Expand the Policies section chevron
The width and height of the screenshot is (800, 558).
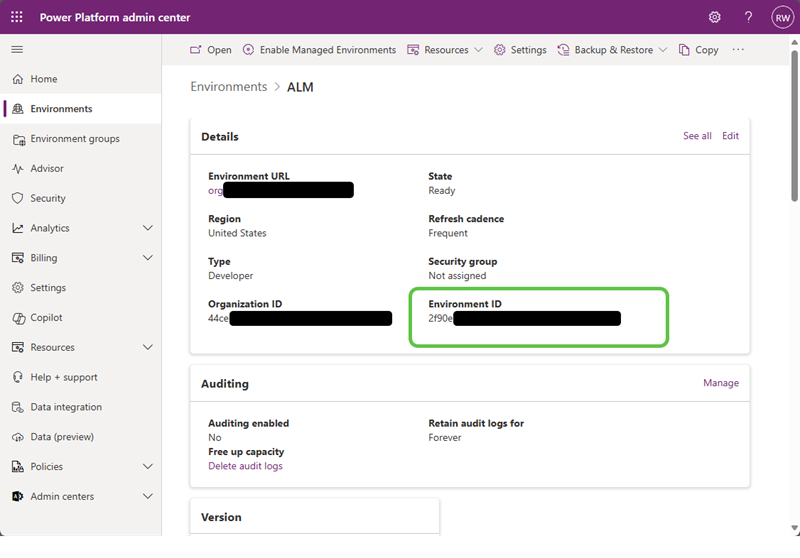148,466
